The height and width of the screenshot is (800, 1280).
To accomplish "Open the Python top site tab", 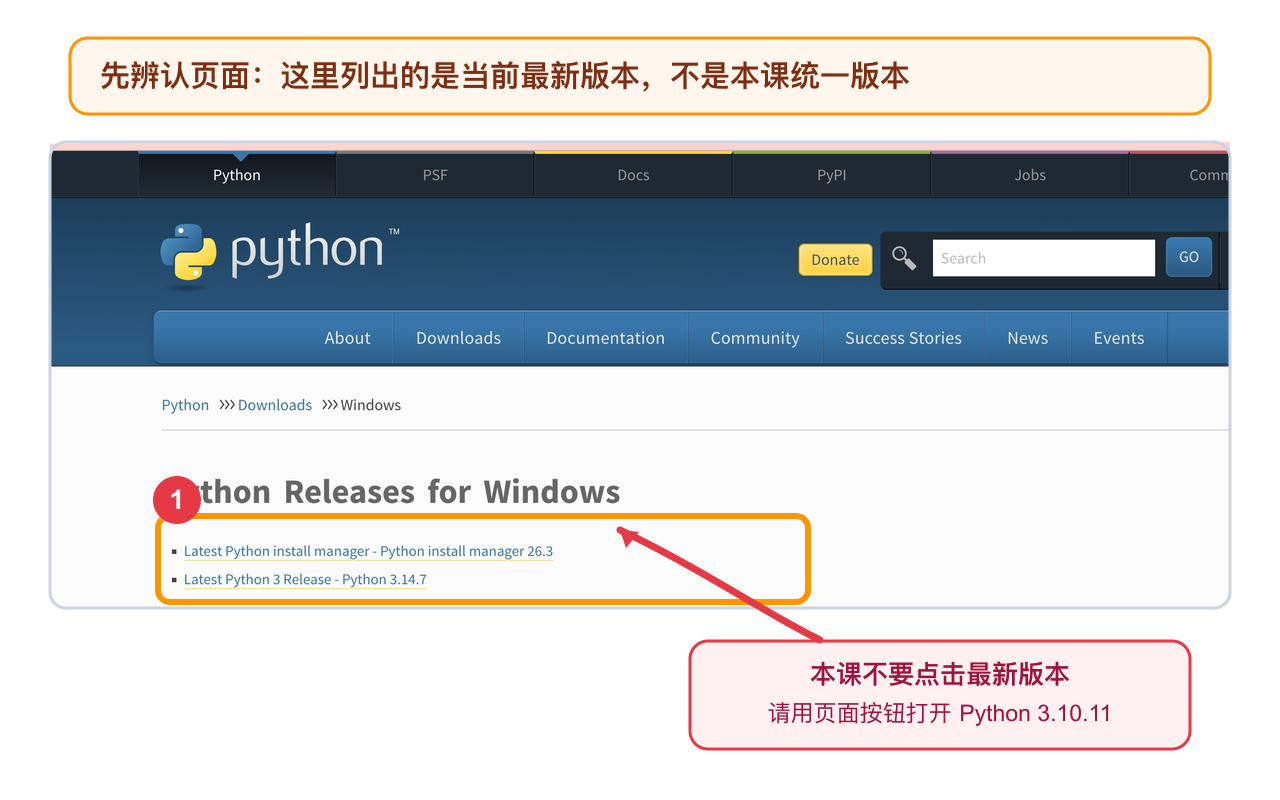I will click(x=237, y=175).
